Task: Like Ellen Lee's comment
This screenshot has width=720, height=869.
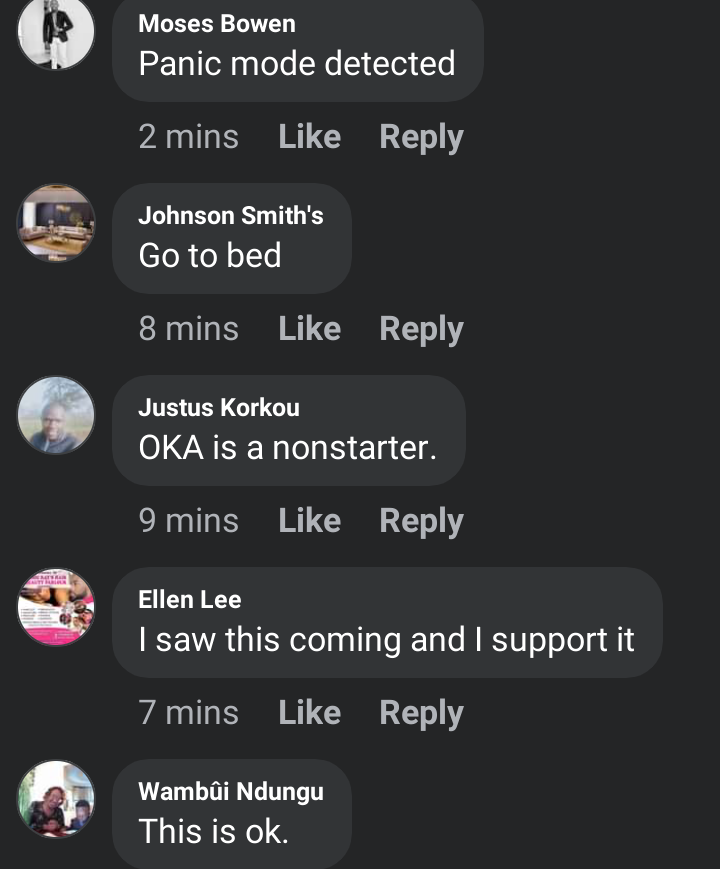Action: (x=309, y=712)
